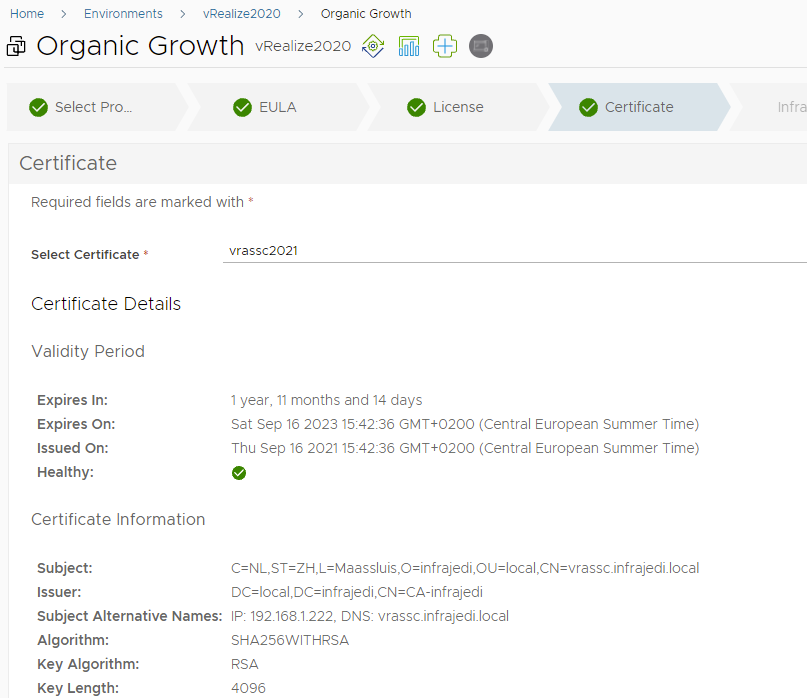Click the Select Certificate field label
Viewport: 807px width, 698px height.
click(90, 254)
